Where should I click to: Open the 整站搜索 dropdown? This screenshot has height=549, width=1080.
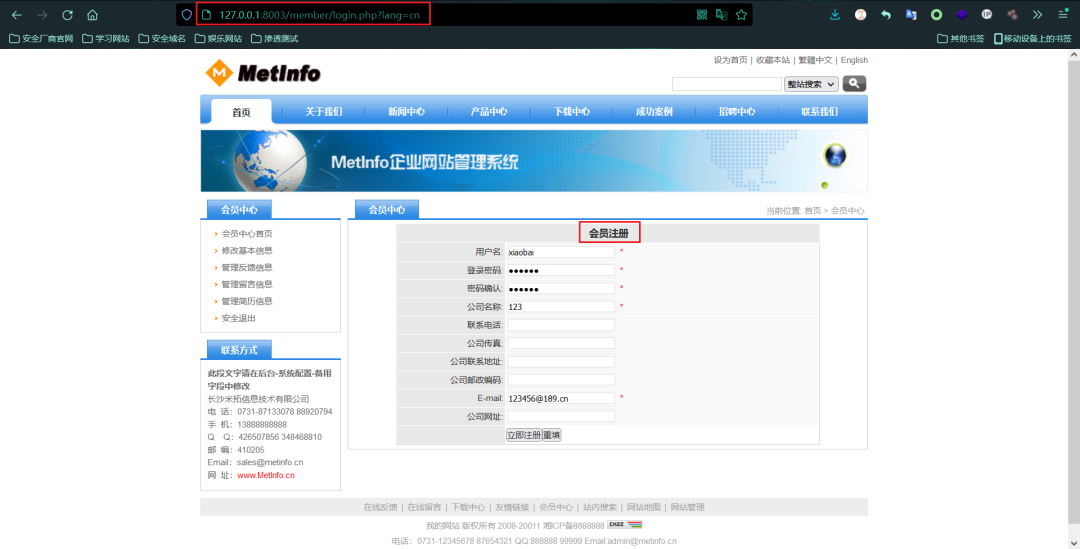(x=811, y=84)
